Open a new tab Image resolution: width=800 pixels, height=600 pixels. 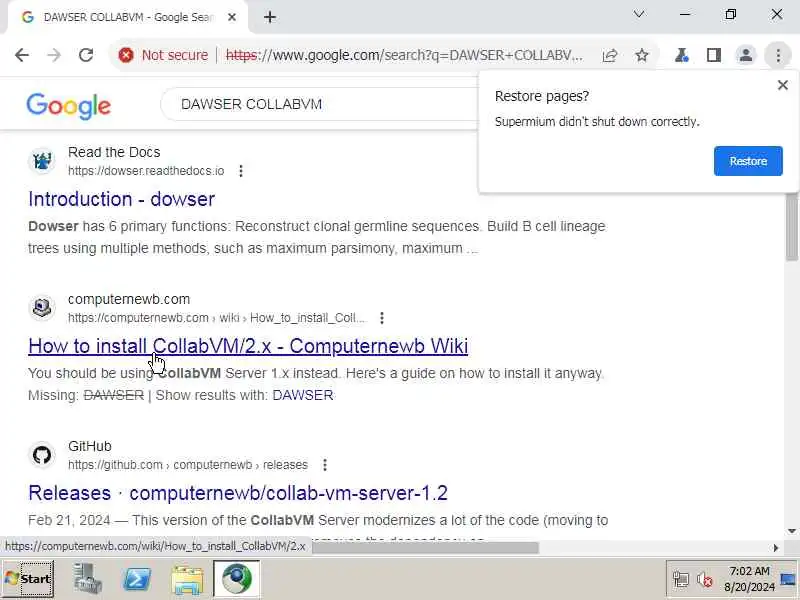click(270, 17)
